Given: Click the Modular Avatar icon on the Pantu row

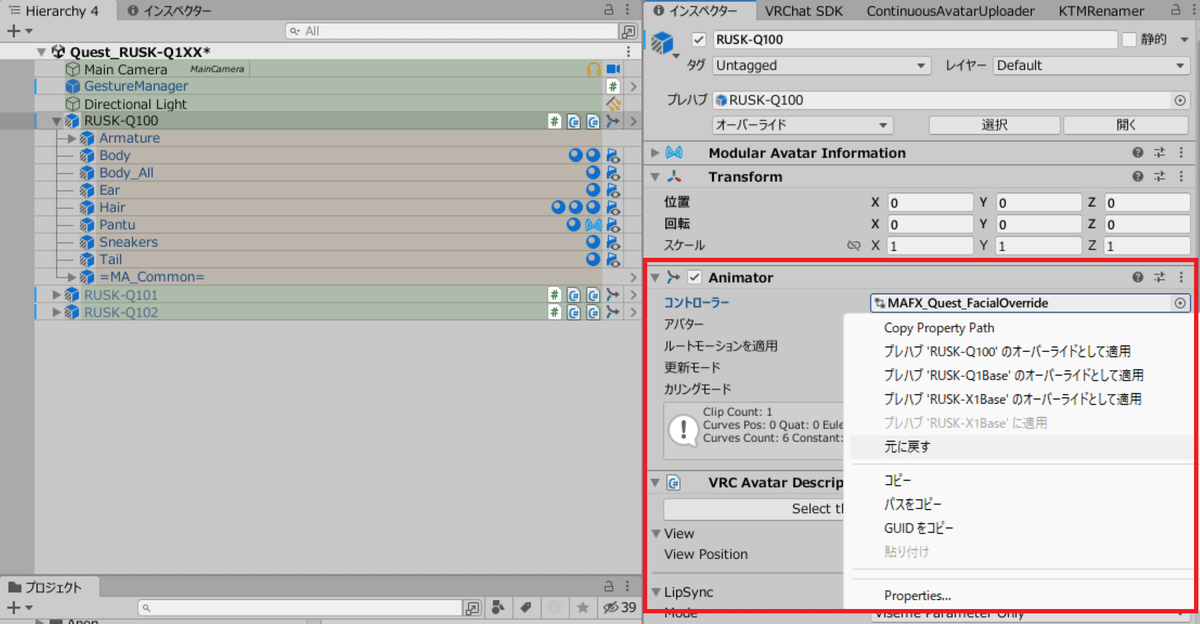Looking at the screenshot, I should [x=593, y=225].
